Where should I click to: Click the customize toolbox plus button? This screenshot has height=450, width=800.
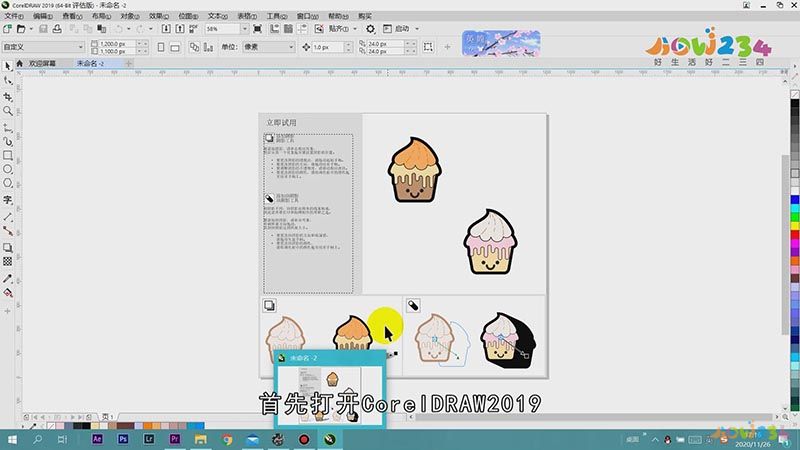pyautogui.click(x=8, y=311)
